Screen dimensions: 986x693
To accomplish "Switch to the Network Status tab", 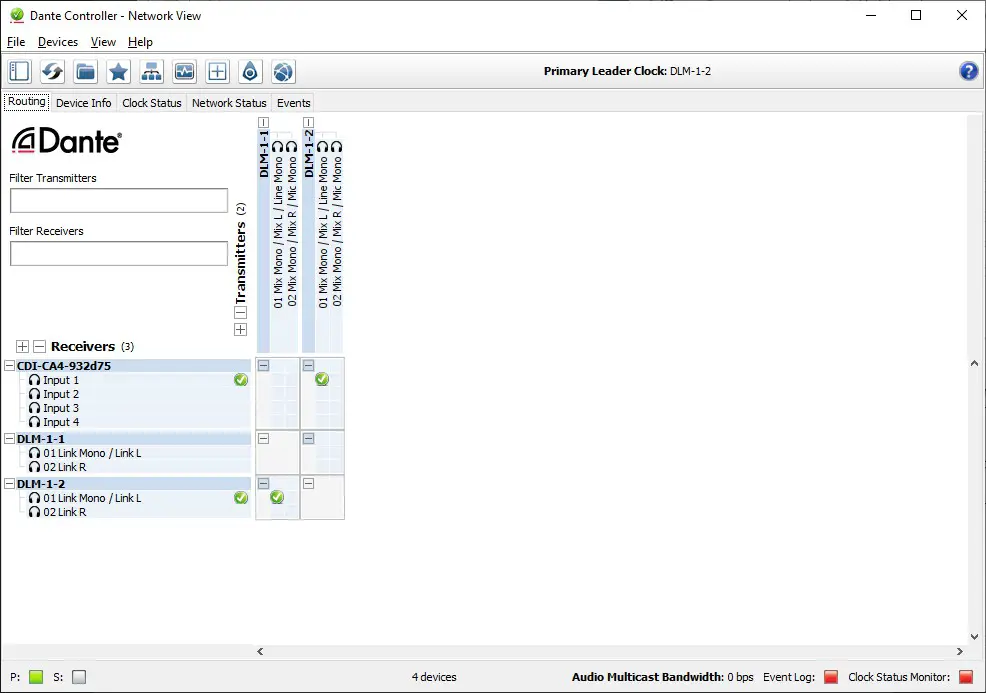I will click(229, 103).
